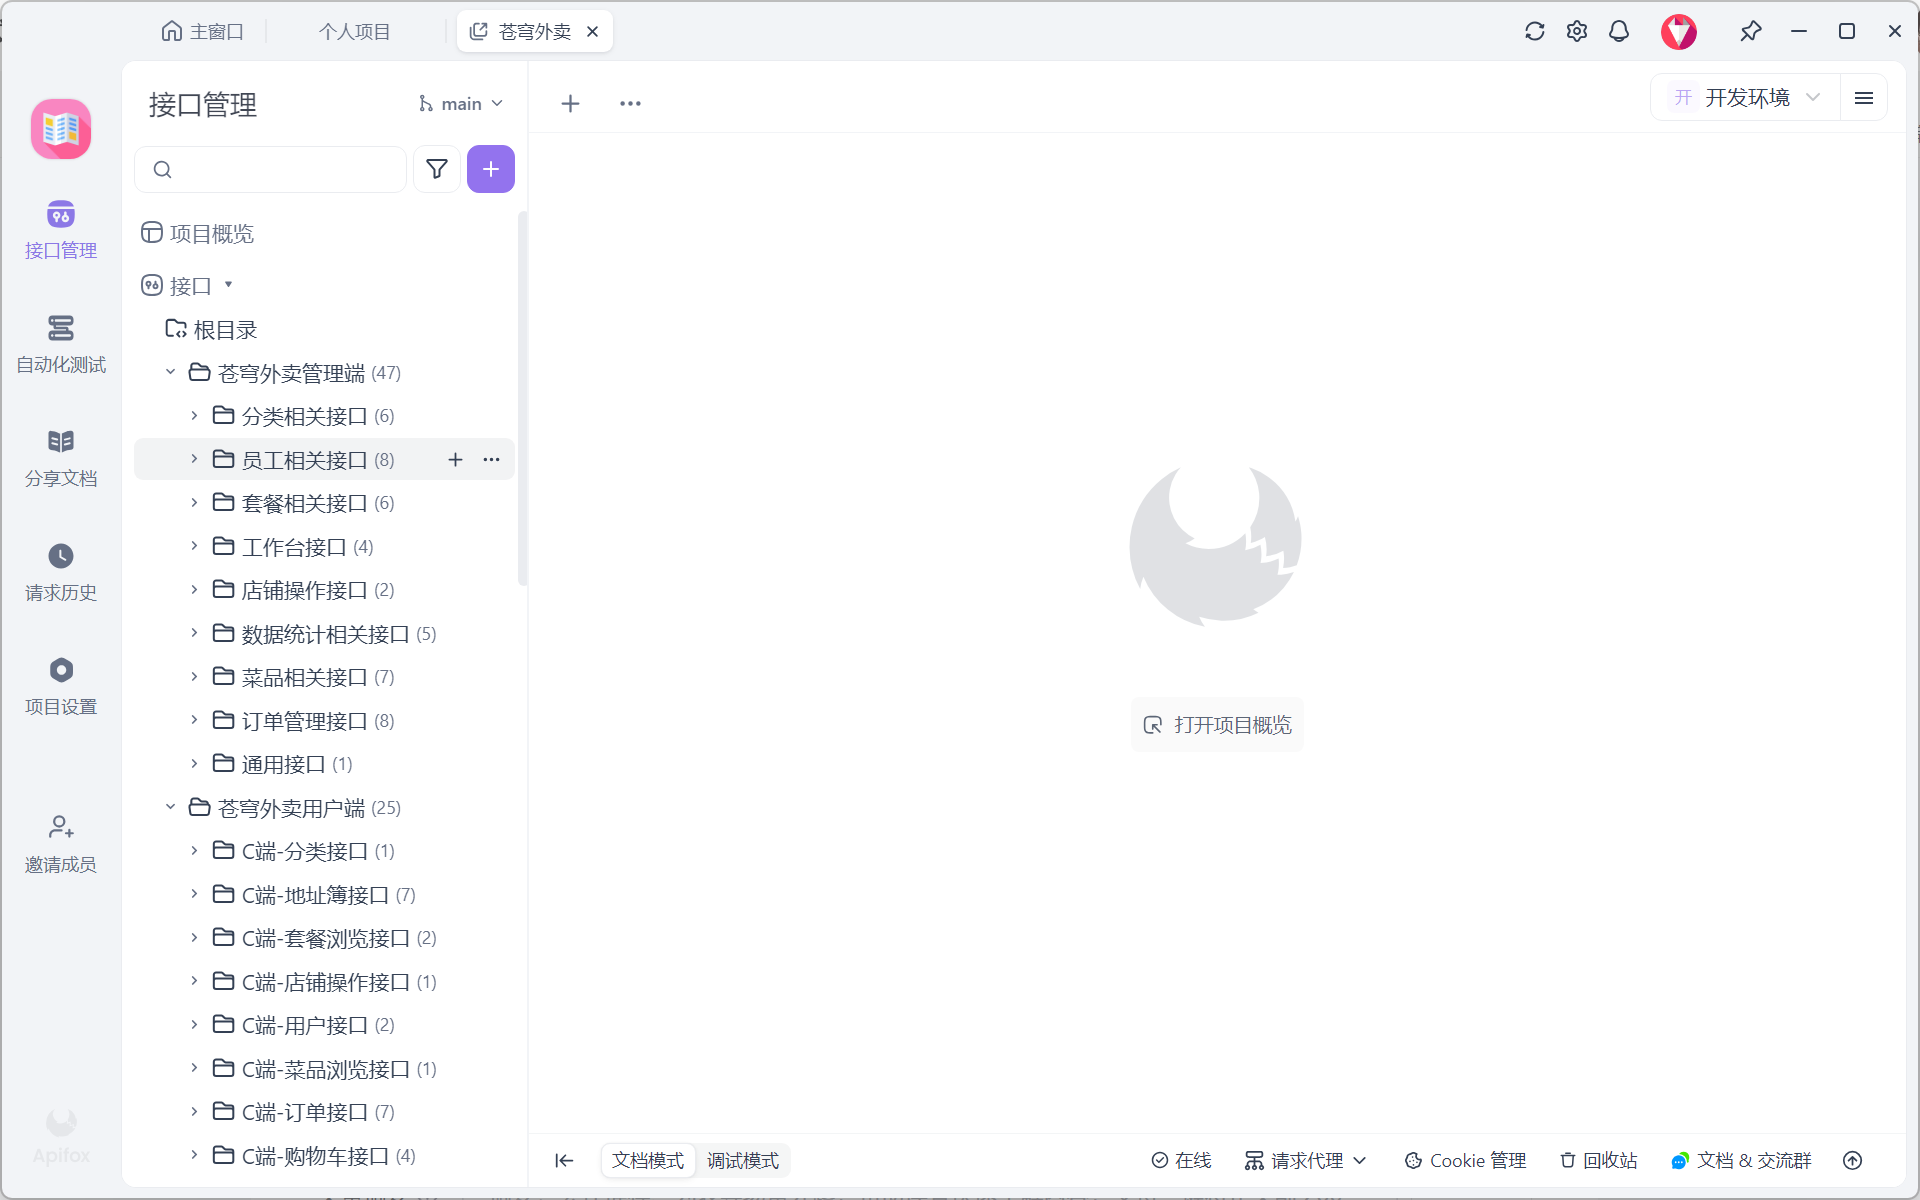Pin window with pushpin icon

click(x=1750, y=31)
